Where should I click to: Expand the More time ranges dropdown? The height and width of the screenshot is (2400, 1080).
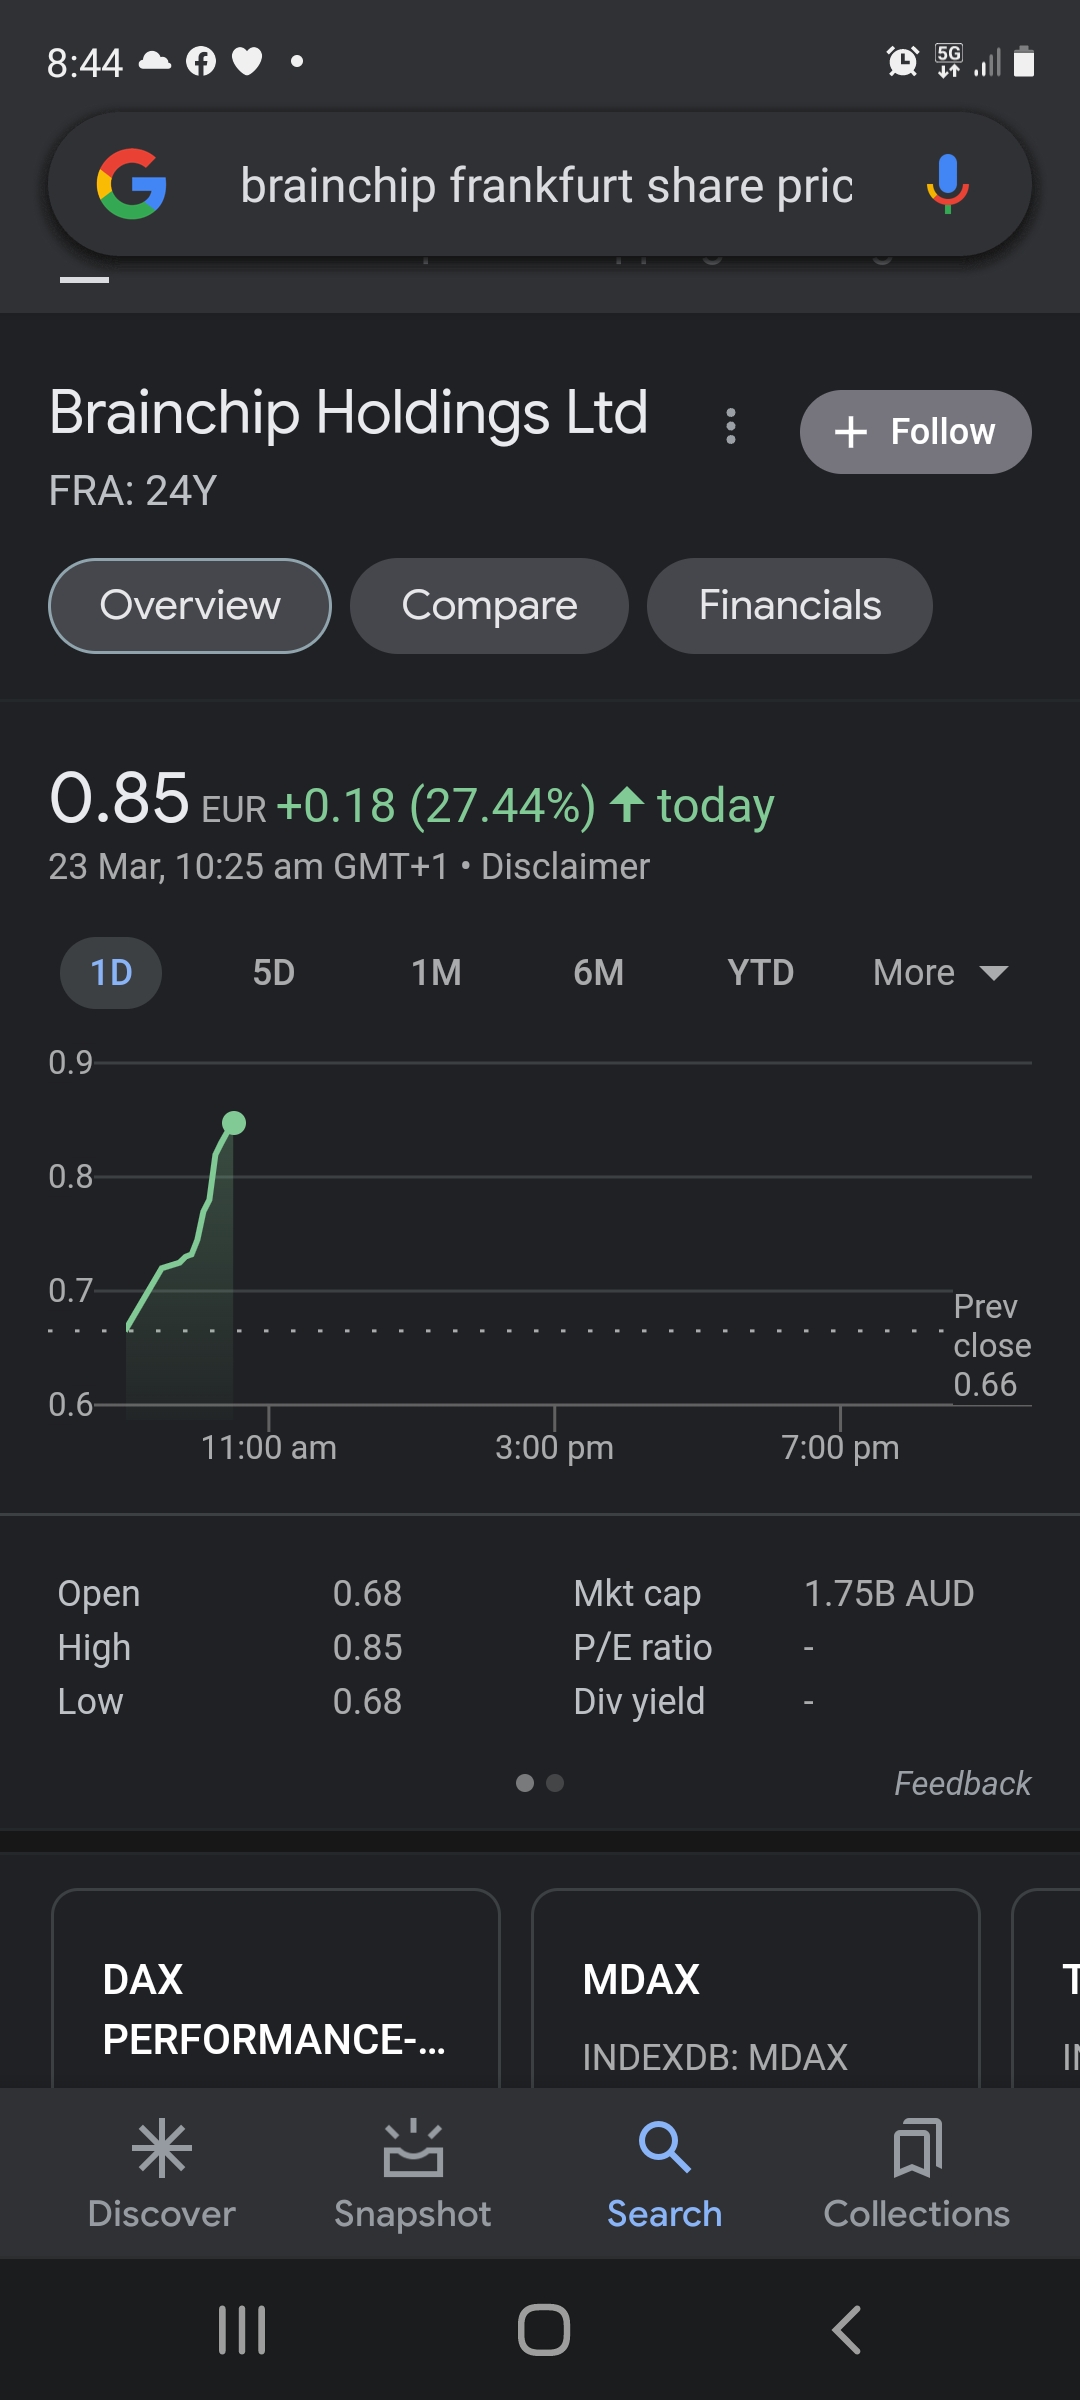tap(940, 972)
